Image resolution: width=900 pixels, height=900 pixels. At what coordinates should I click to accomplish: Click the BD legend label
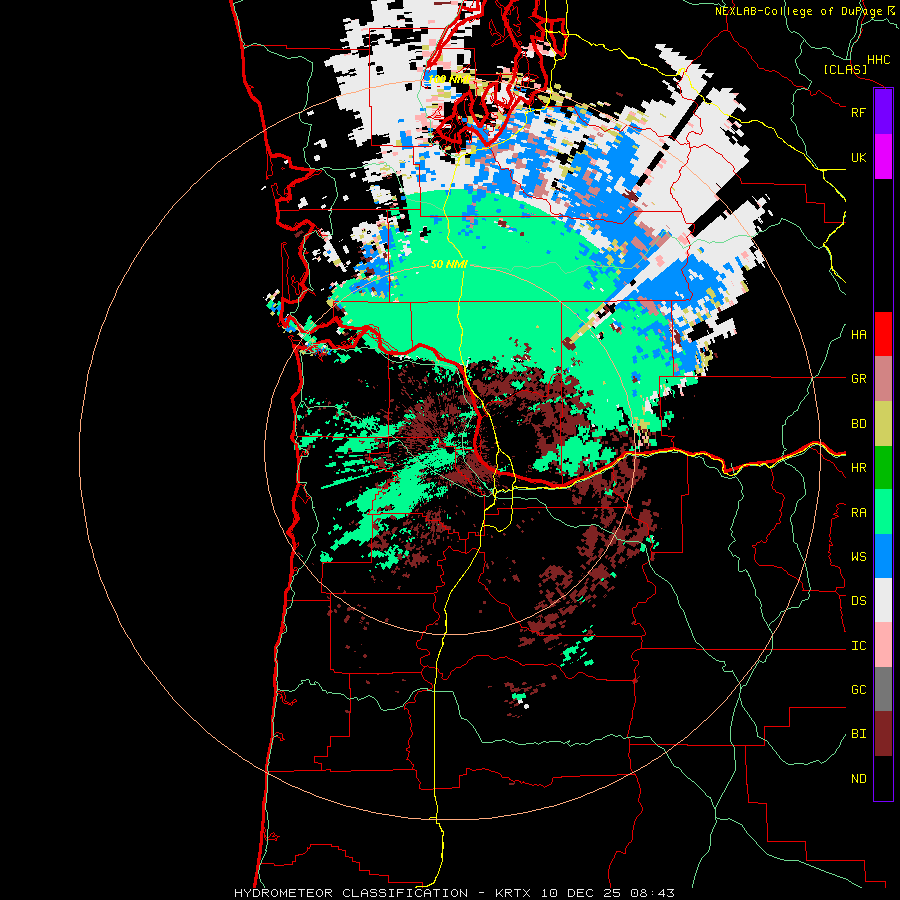(x=859, y=424)
